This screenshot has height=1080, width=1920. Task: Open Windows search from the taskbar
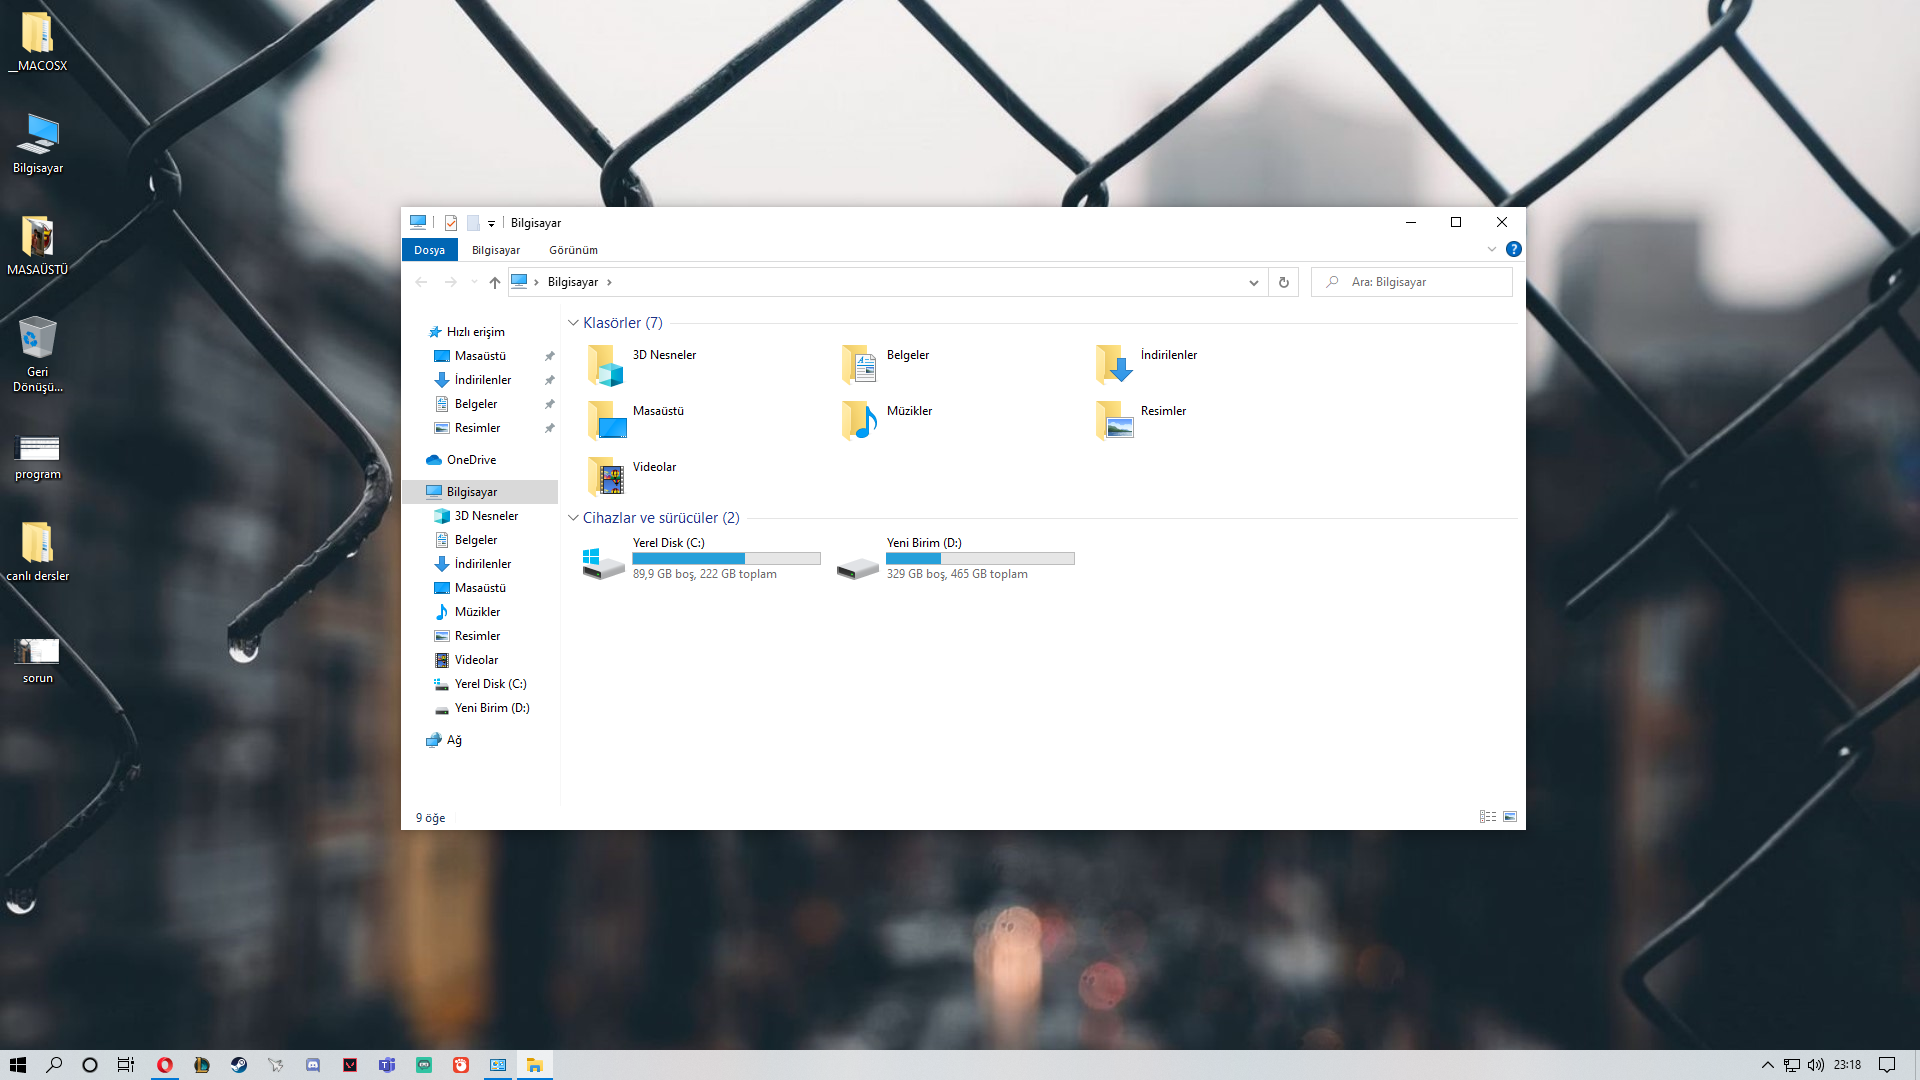click(x=54, y=1065)
